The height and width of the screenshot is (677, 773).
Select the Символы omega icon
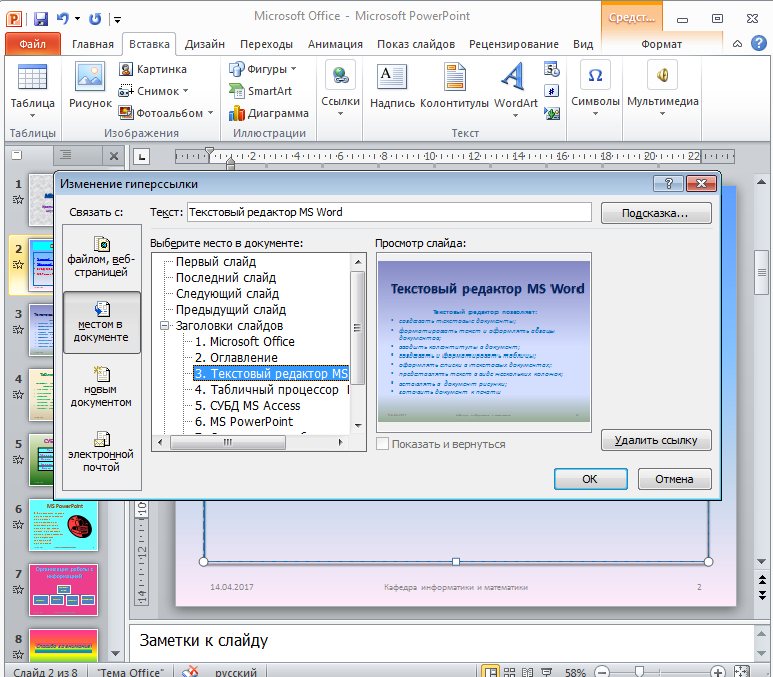click(x=595, y=75)
